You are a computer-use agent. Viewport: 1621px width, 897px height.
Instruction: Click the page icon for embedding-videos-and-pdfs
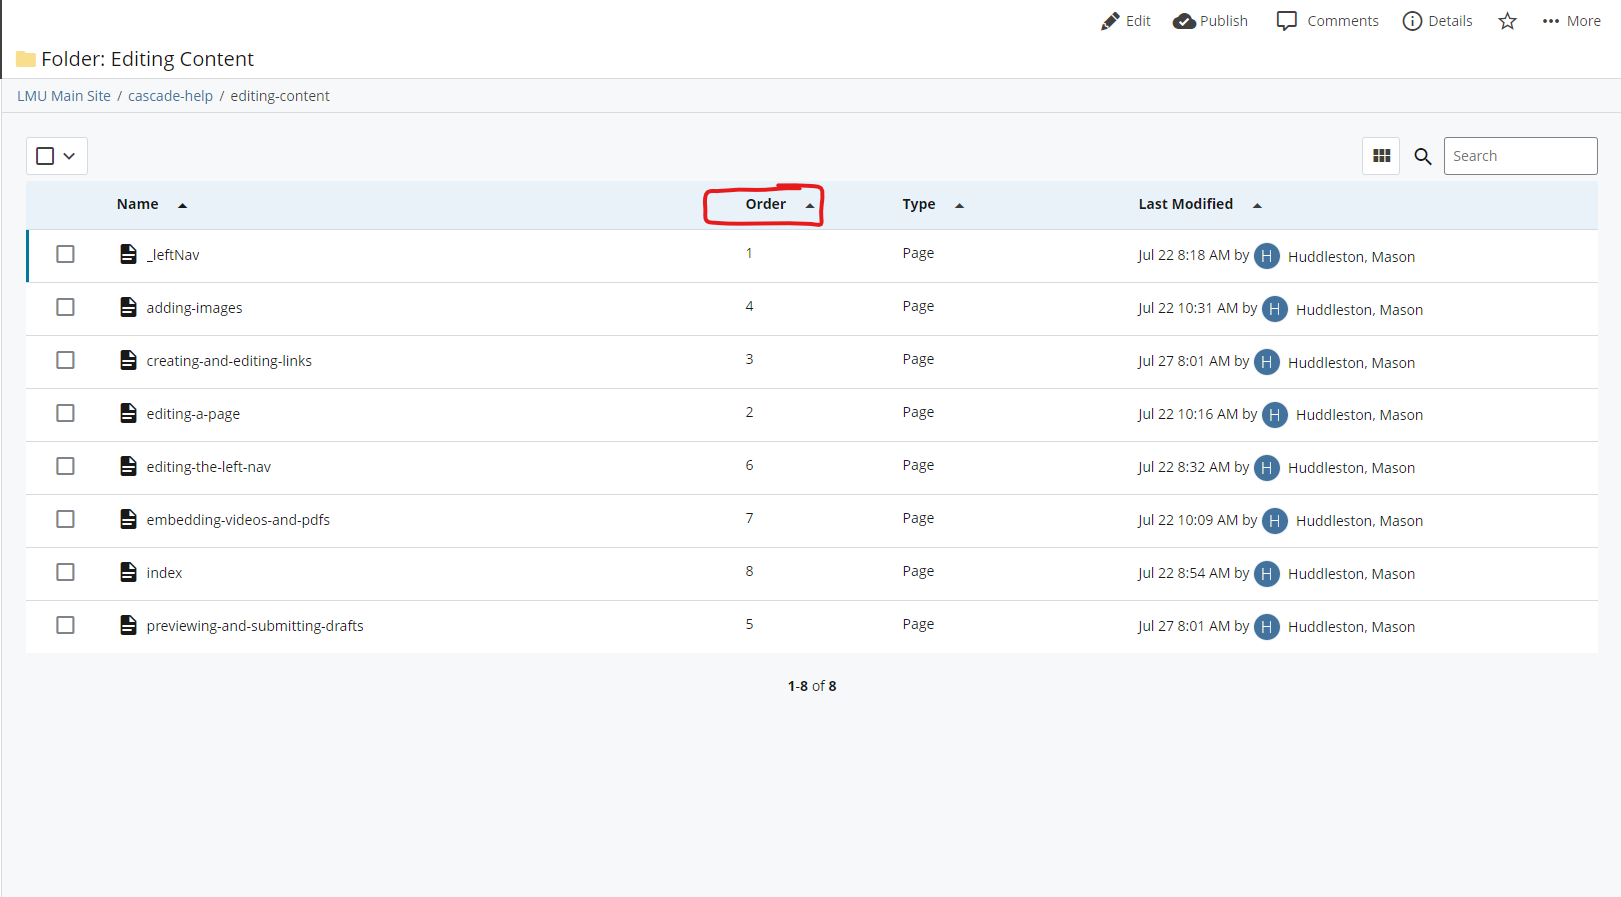[x=128, y=519]
